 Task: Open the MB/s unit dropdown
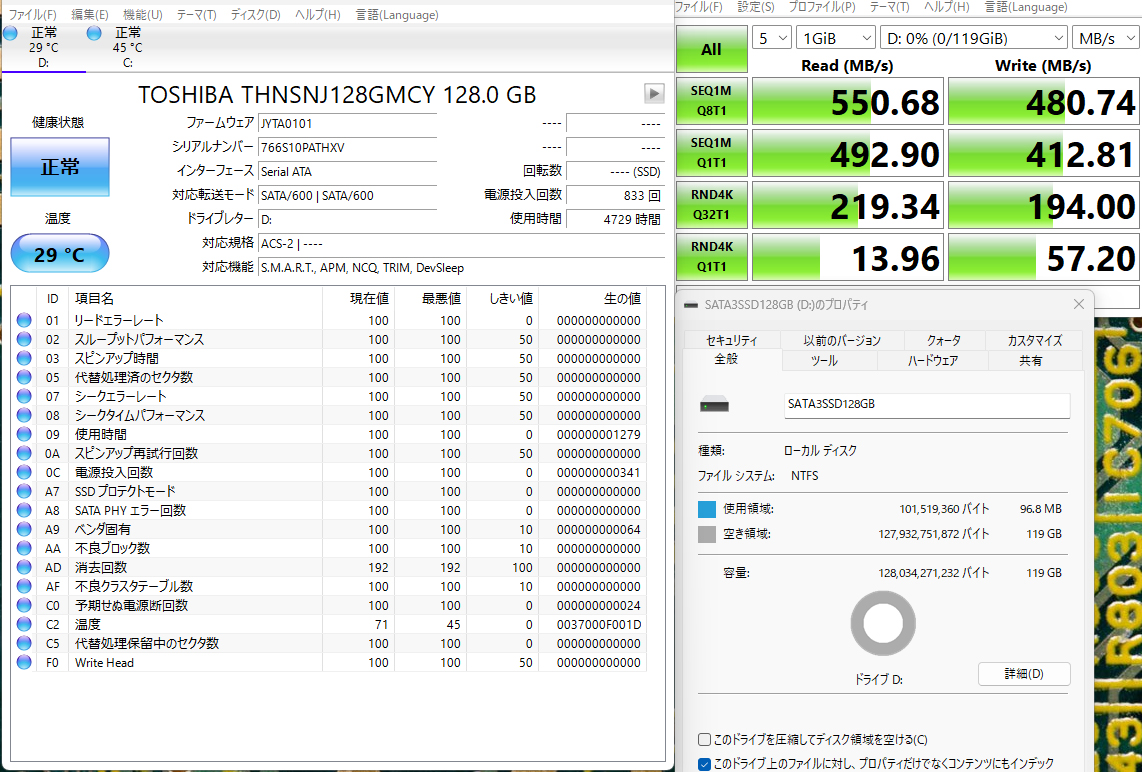pos(1105,39)
